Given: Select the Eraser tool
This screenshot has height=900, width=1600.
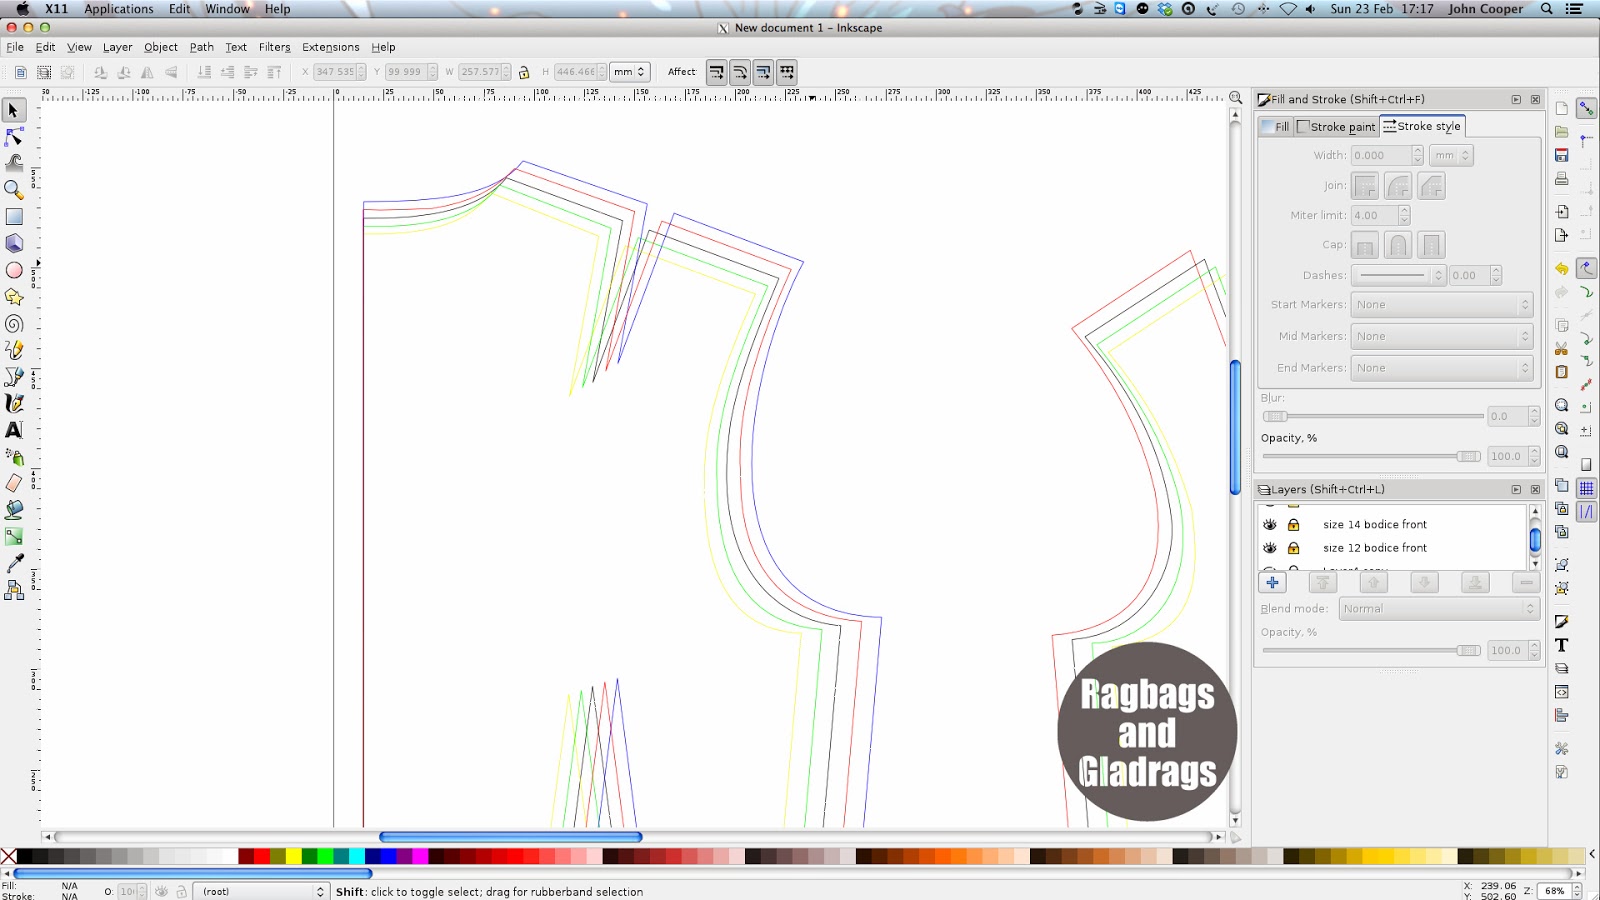Looking at the screenshot, I should click(x=14, y=483).
